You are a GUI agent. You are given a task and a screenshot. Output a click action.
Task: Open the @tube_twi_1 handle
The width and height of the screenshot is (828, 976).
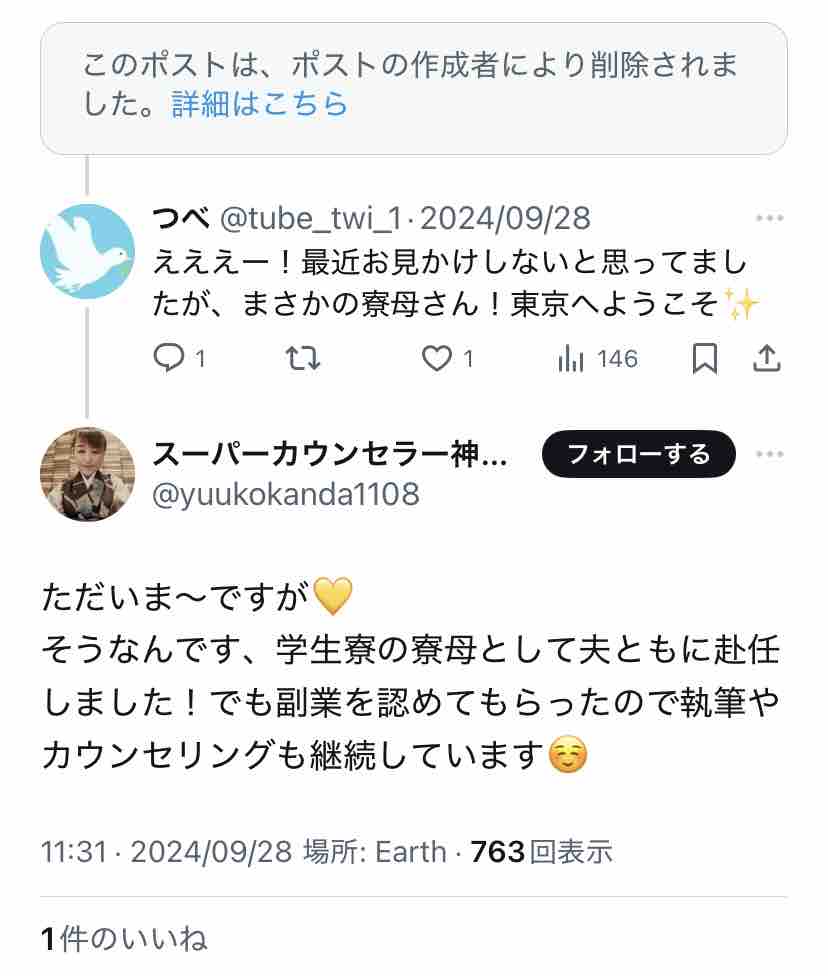point(311,217)
